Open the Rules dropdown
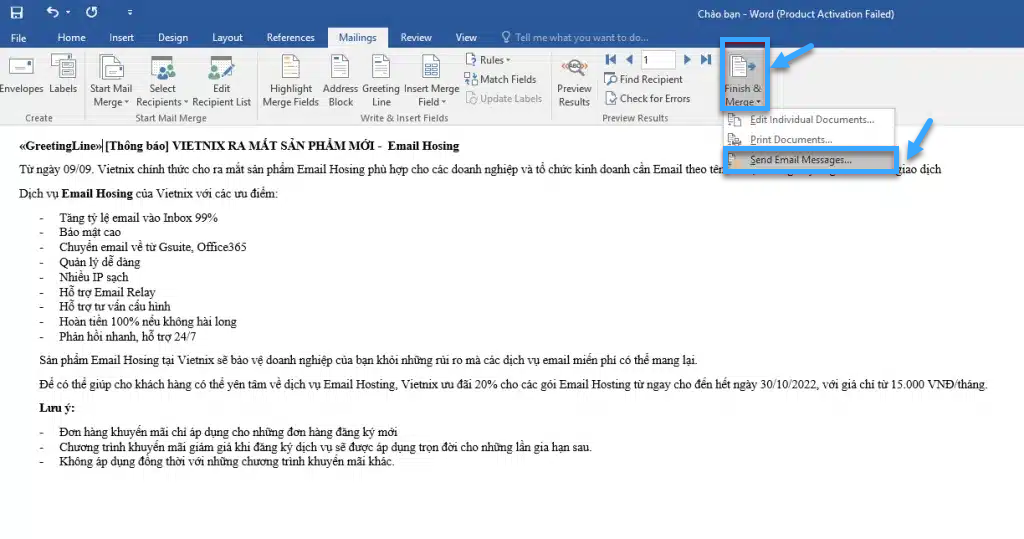 pos(488,59)
